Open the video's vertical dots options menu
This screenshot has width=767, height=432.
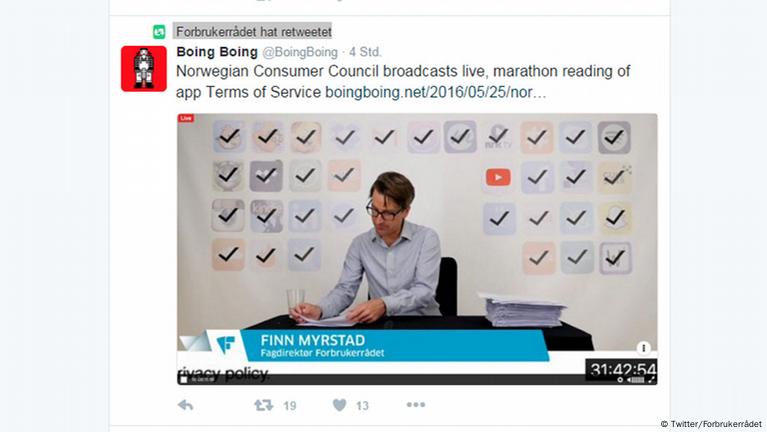pyautogui.click(x=643, y=348)
